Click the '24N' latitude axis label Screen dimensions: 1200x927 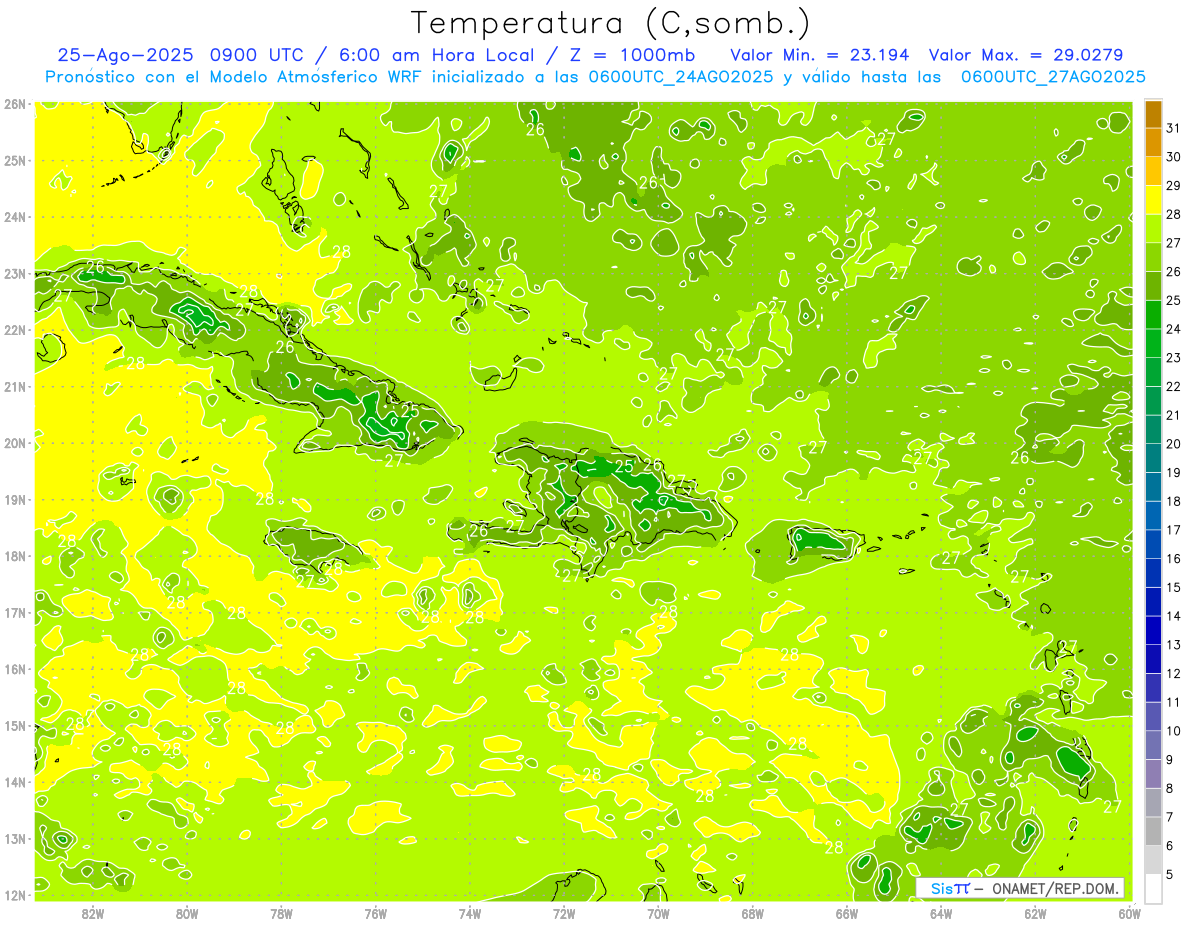point(15,217)
